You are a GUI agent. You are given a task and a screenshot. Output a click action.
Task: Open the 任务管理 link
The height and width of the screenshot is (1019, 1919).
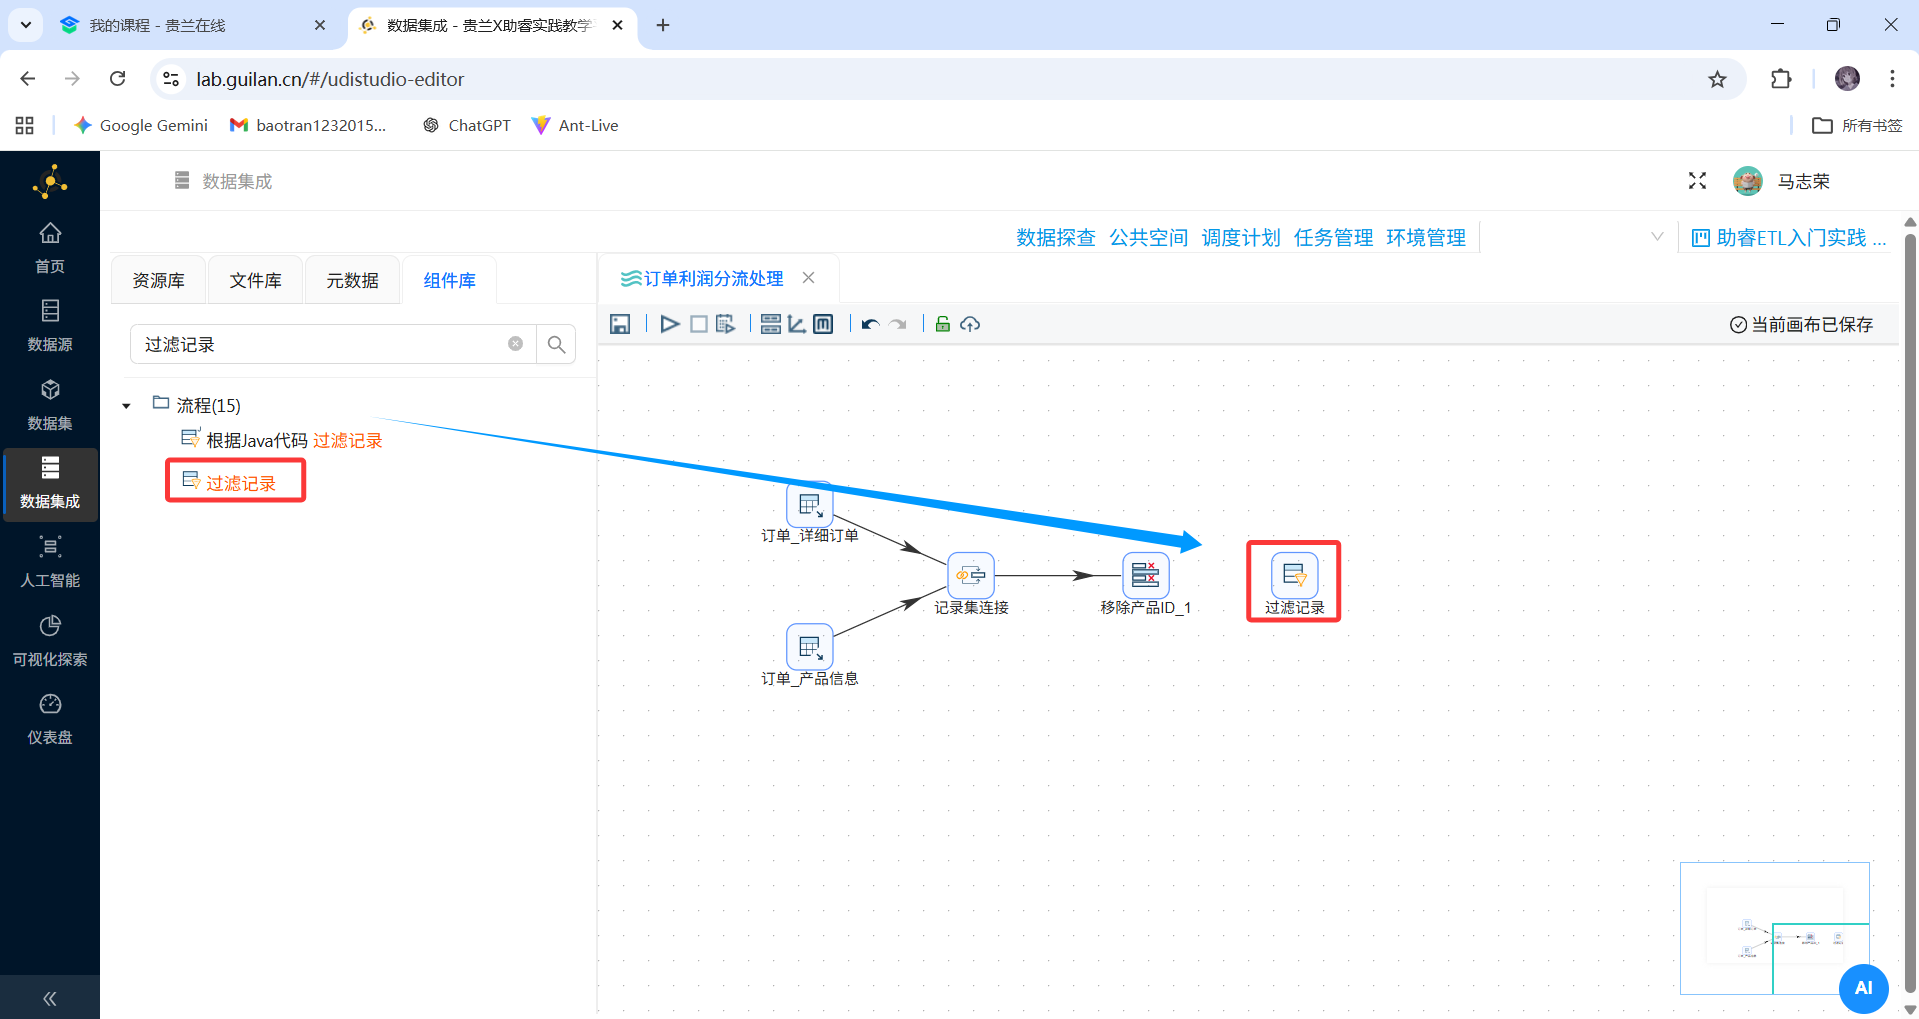[x=1334, y=237]
